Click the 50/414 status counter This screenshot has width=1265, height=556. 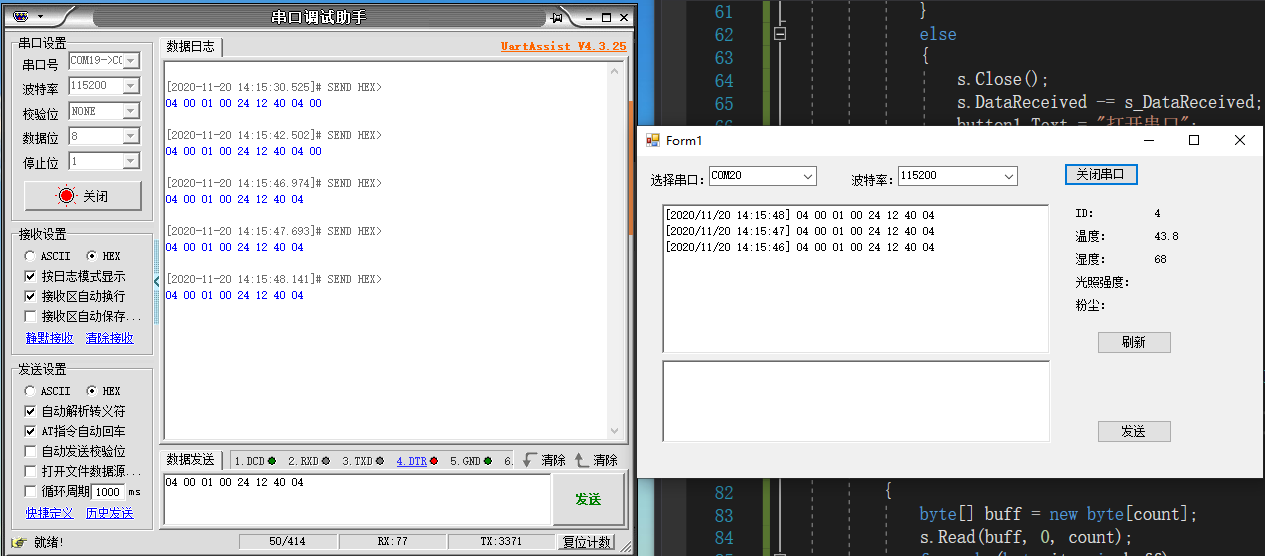(287, 542)
